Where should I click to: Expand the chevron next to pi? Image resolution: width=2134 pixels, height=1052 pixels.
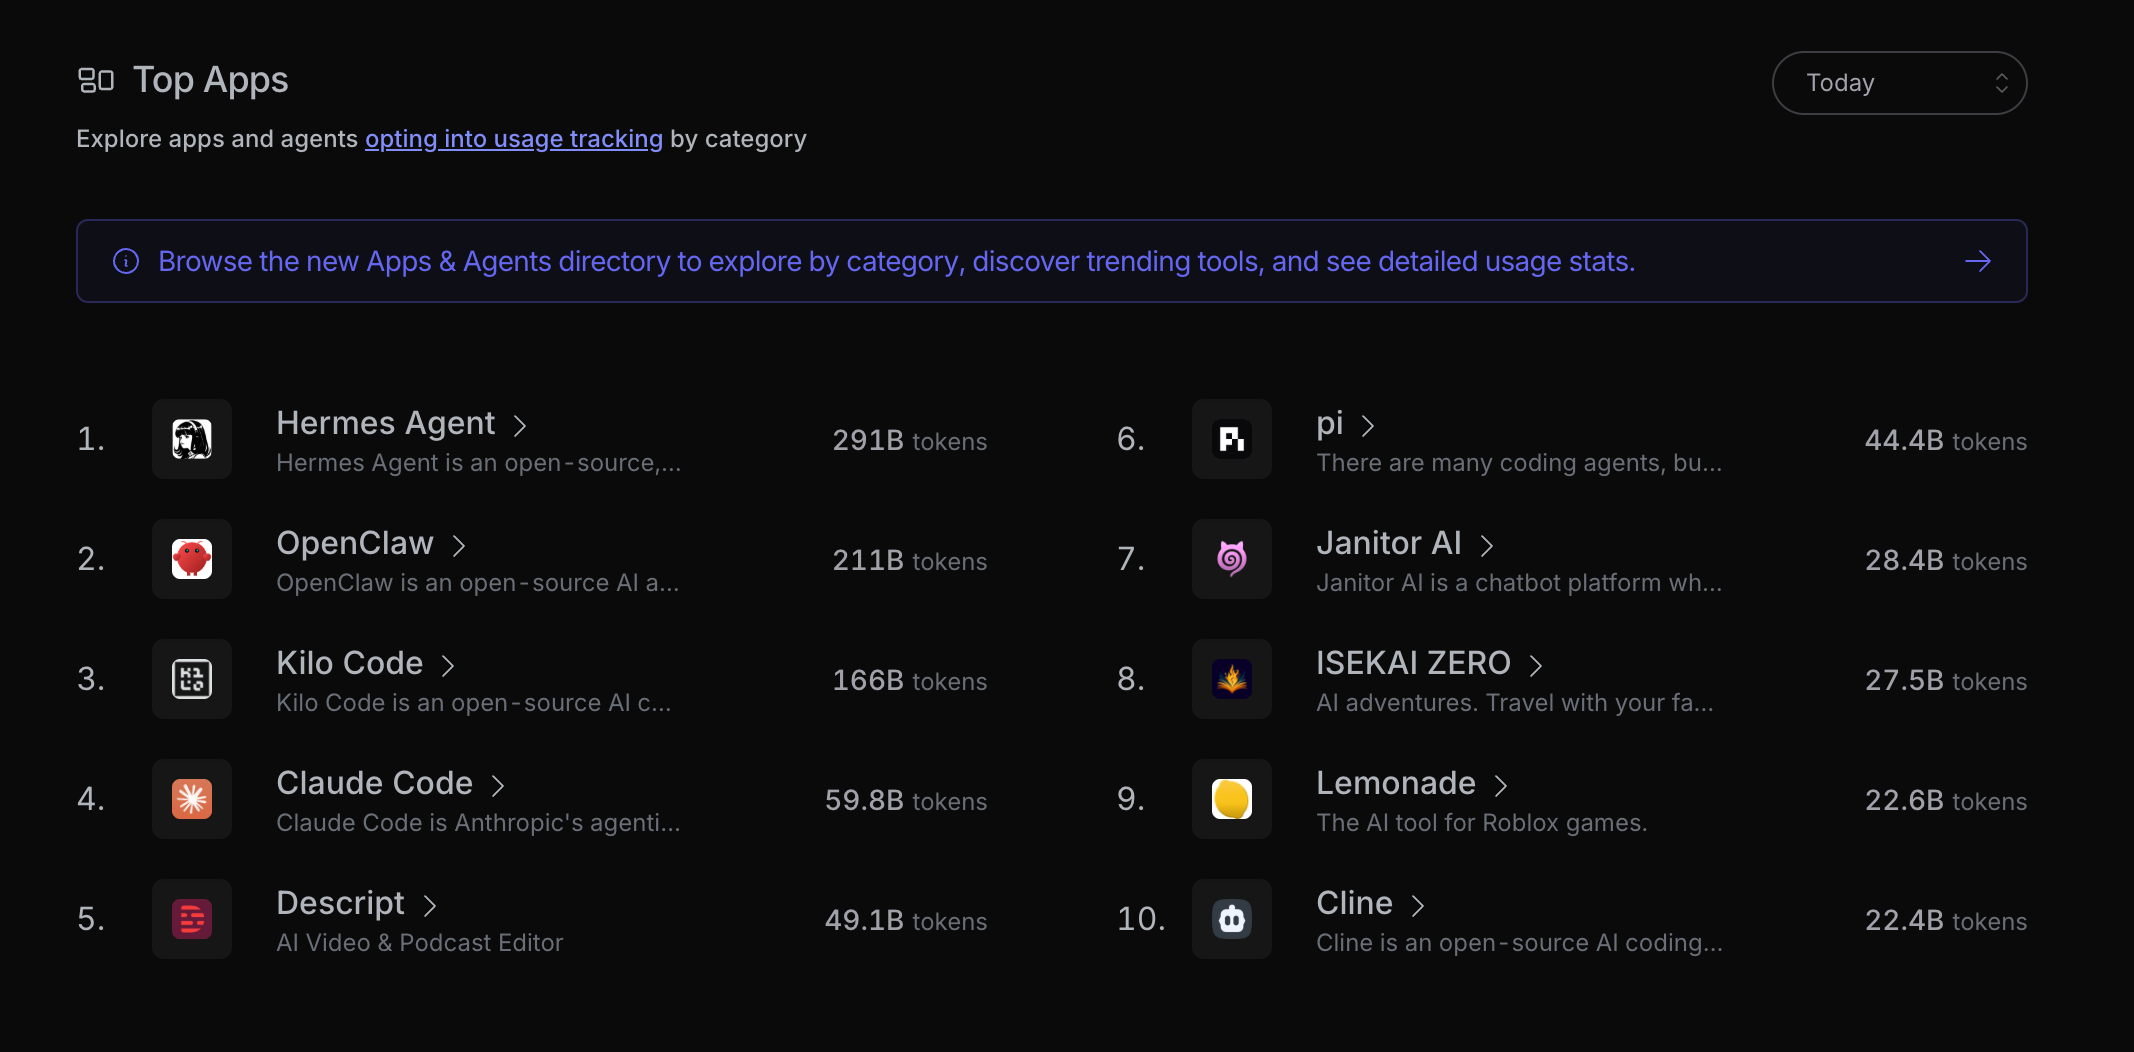click(x=1368, y=425)
